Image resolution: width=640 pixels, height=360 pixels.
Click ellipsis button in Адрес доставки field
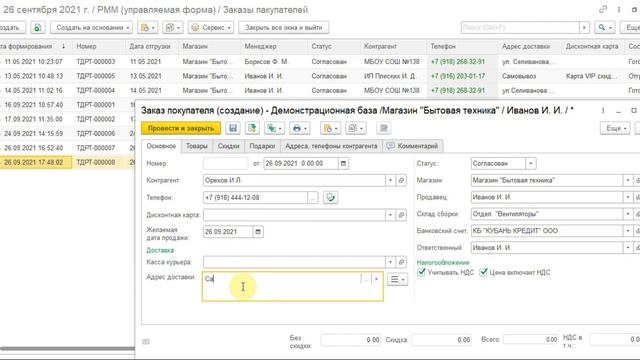(366, 279)
